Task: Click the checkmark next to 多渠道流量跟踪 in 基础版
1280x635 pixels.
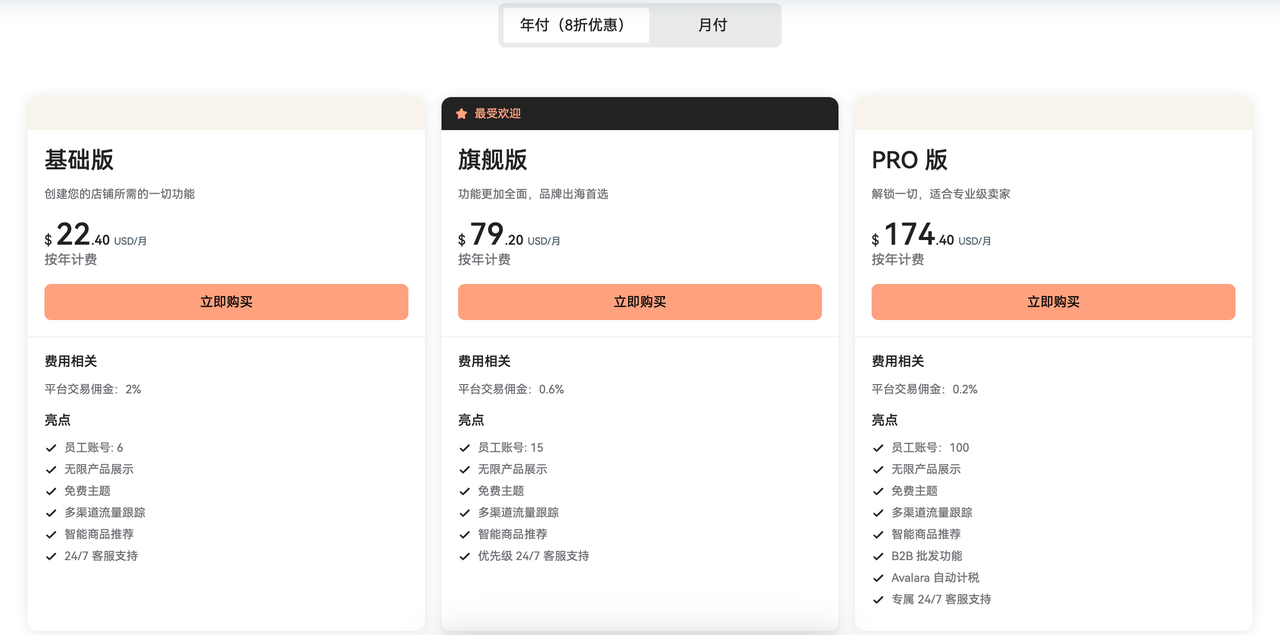Action: pyautogui.click(x=51, y=512)
